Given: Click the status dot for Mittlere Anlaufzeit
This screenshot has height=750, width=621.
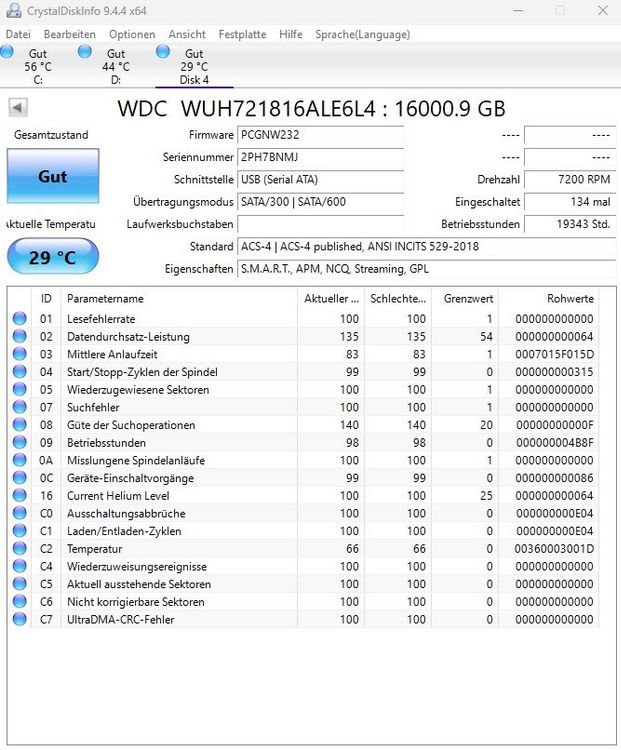Looking at the screenshot, I should [20, 354].
